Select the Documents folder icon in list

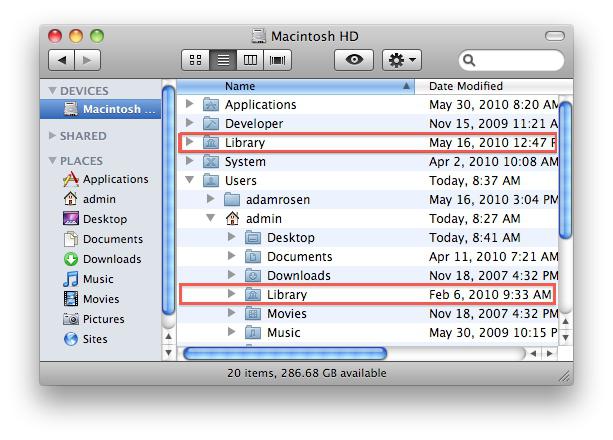(x=253, y=257)
